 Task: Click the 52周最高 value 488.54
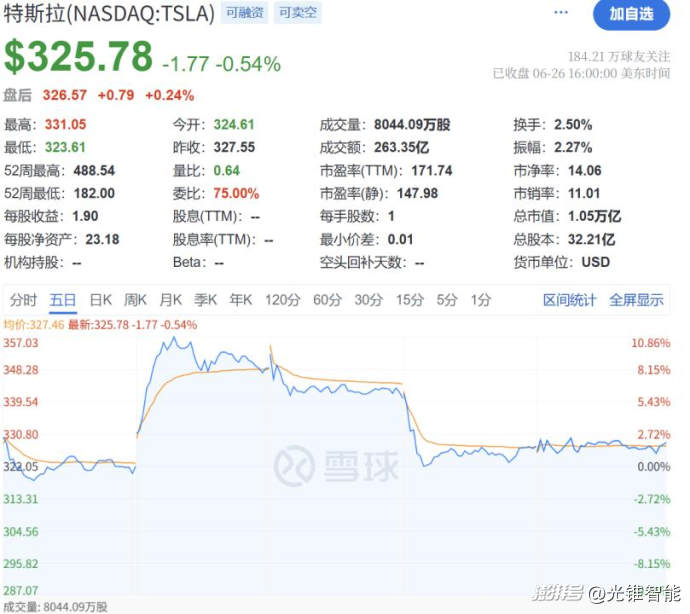click(94, 171)
